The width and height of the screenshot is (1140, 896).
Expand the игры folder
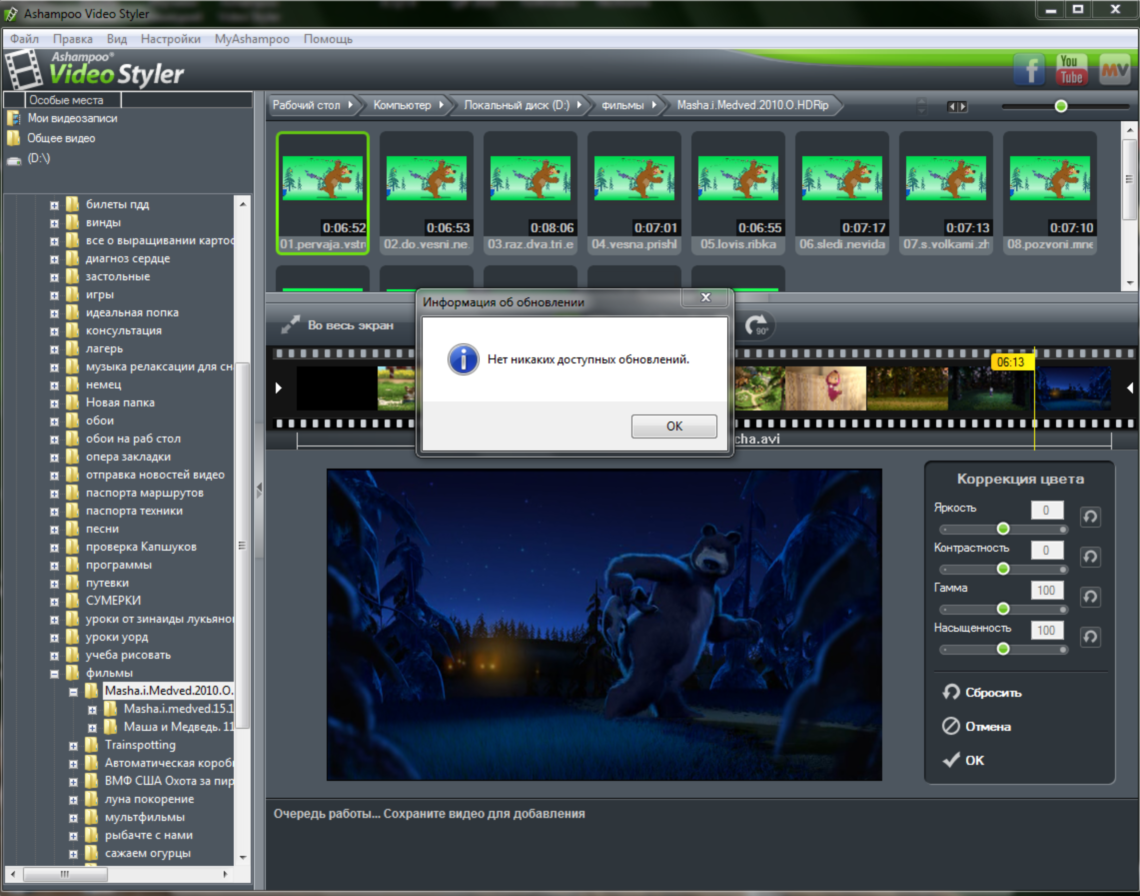click(55, 295)
